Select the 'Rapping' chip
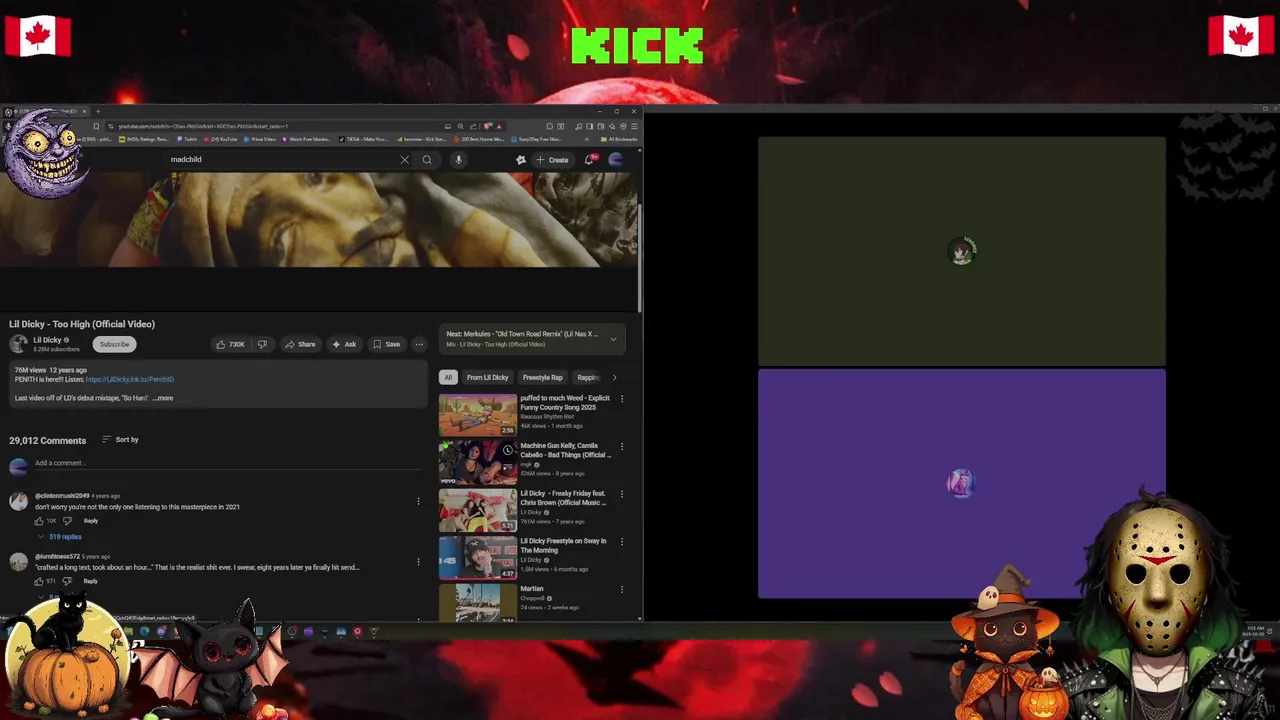 (x=587, y=377)
